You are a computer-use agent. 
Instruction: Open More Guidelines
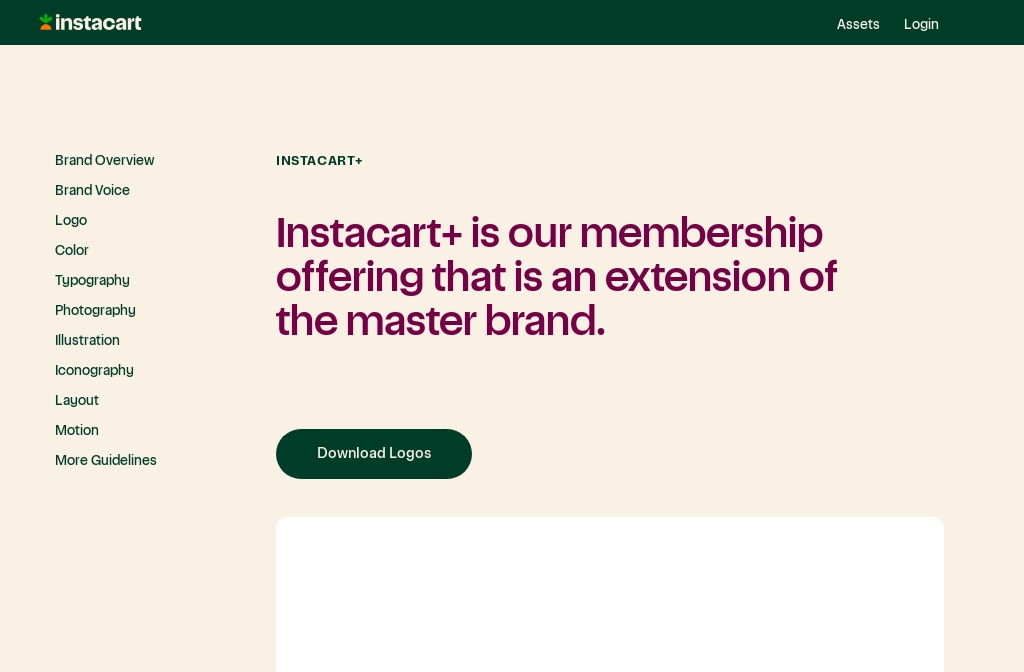tap(106, 461)
